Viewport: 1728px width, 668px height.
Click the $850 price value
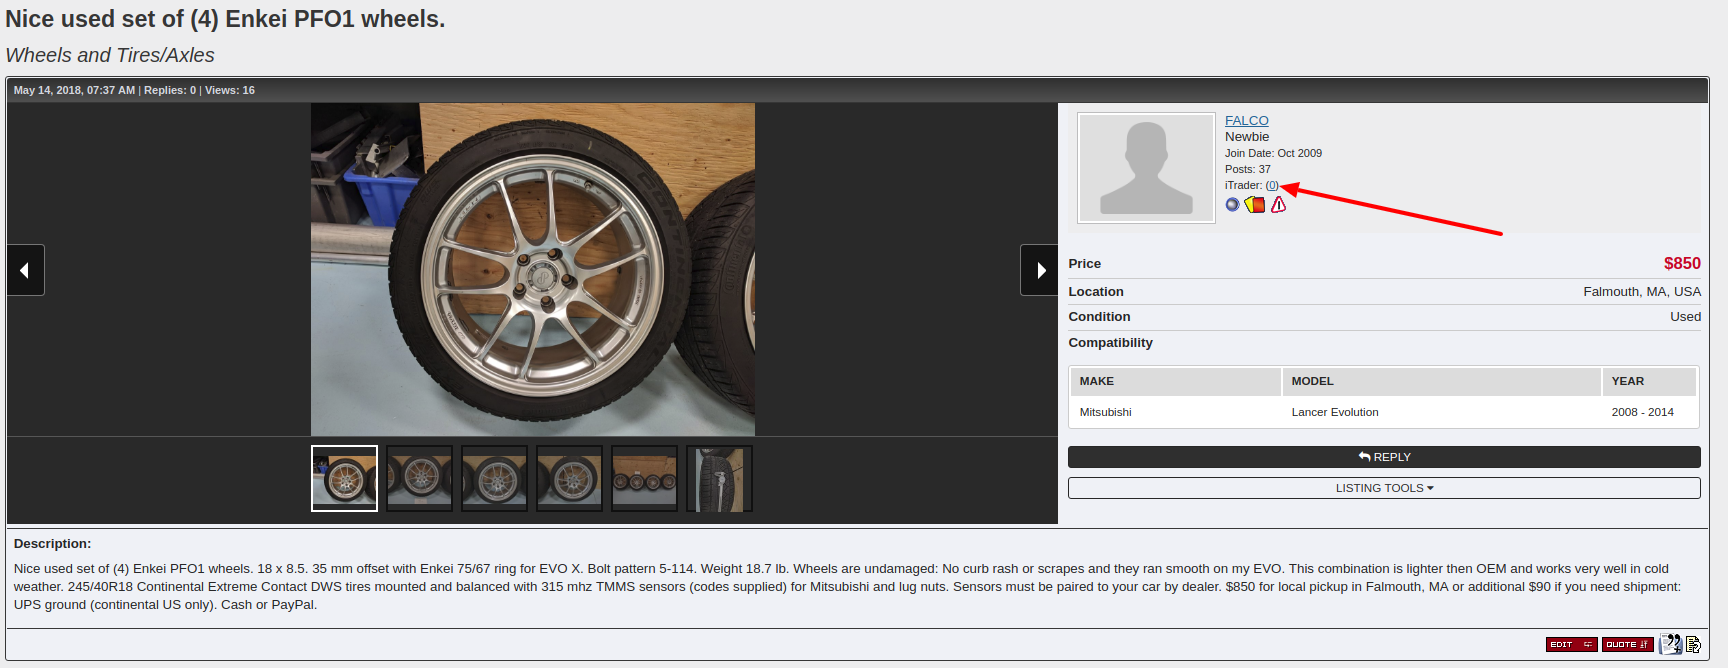pos(1682,263)
